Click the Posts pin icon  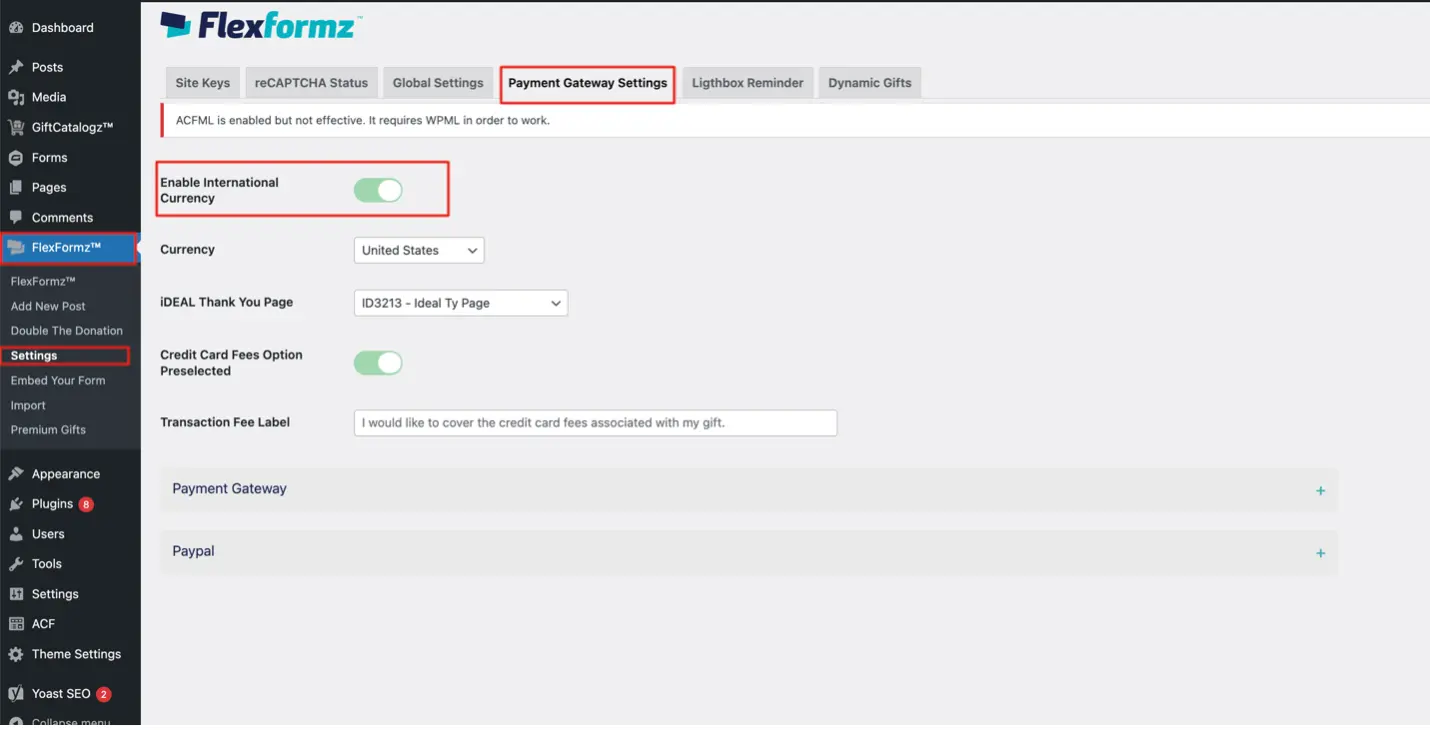[16, 67]
